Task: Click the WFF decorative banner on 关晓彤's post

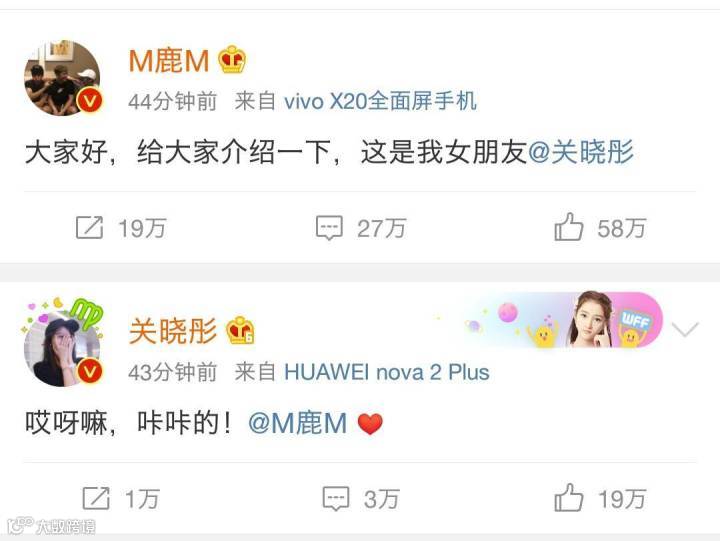Action: click(x=563, y=320)
